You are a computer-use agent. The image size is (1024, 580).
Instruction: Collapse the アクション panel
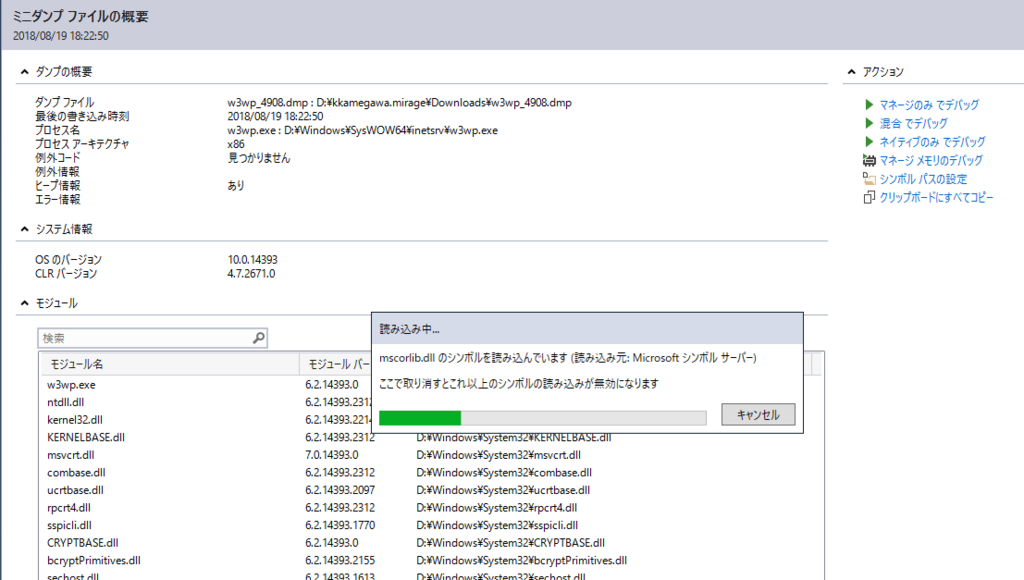click(852, 72)
